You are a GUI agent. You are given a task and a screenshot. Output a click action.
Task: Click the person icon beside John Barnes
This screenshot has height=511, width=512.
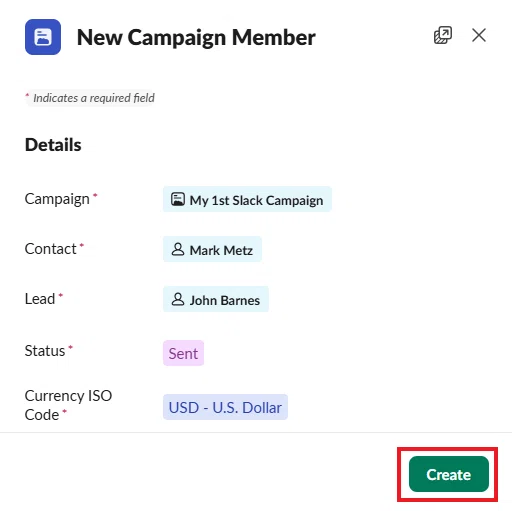point(178,299)
